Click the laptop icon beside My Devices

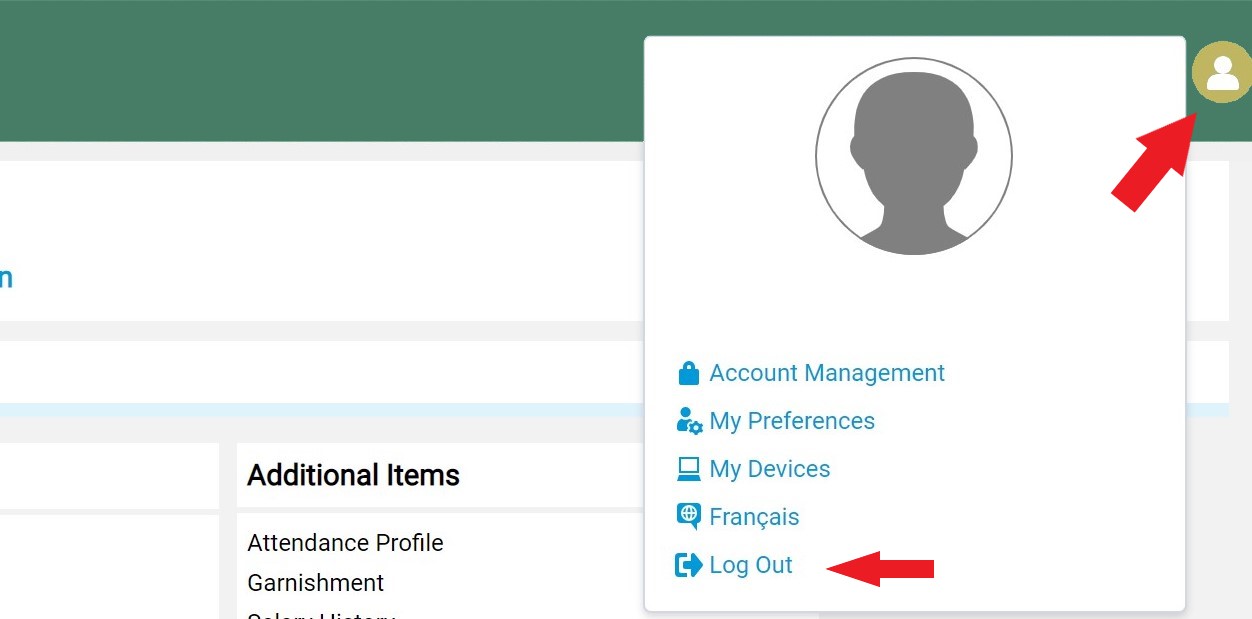688,469
